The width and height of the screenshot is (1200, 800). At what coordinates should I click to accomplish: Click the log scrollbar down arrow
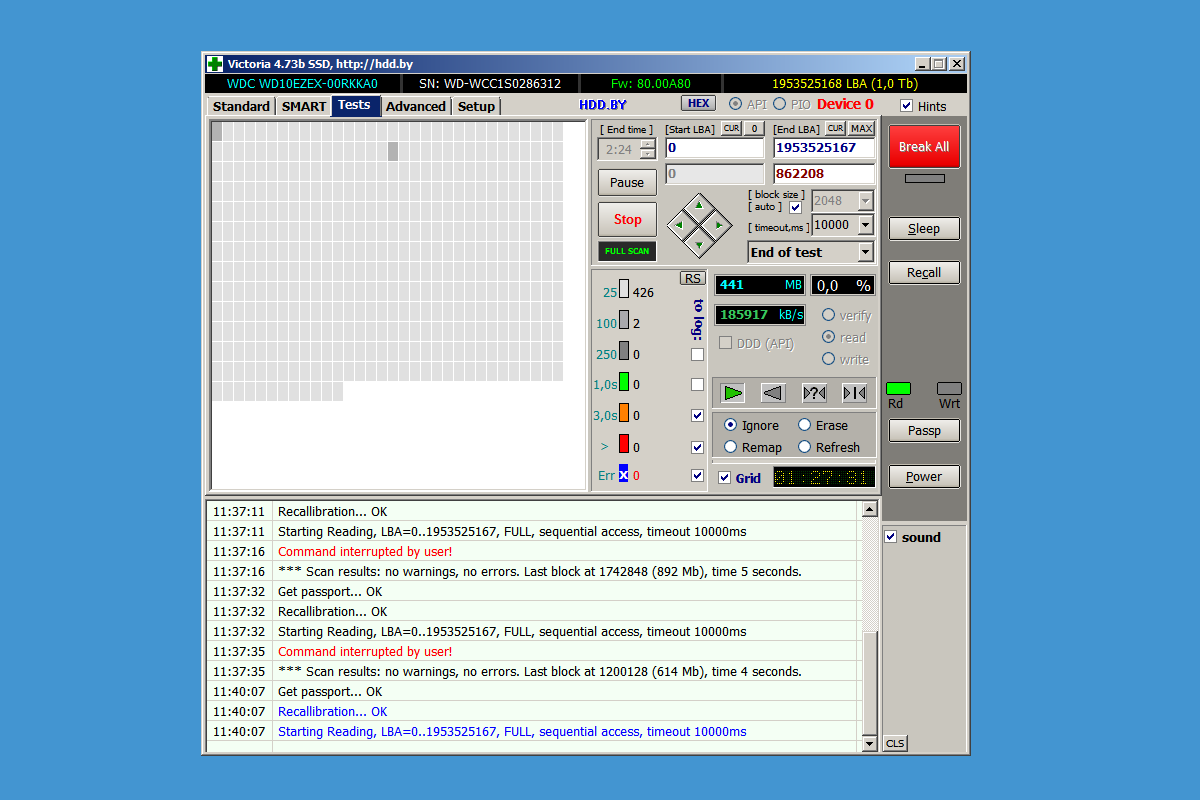(x=869, y=744)
